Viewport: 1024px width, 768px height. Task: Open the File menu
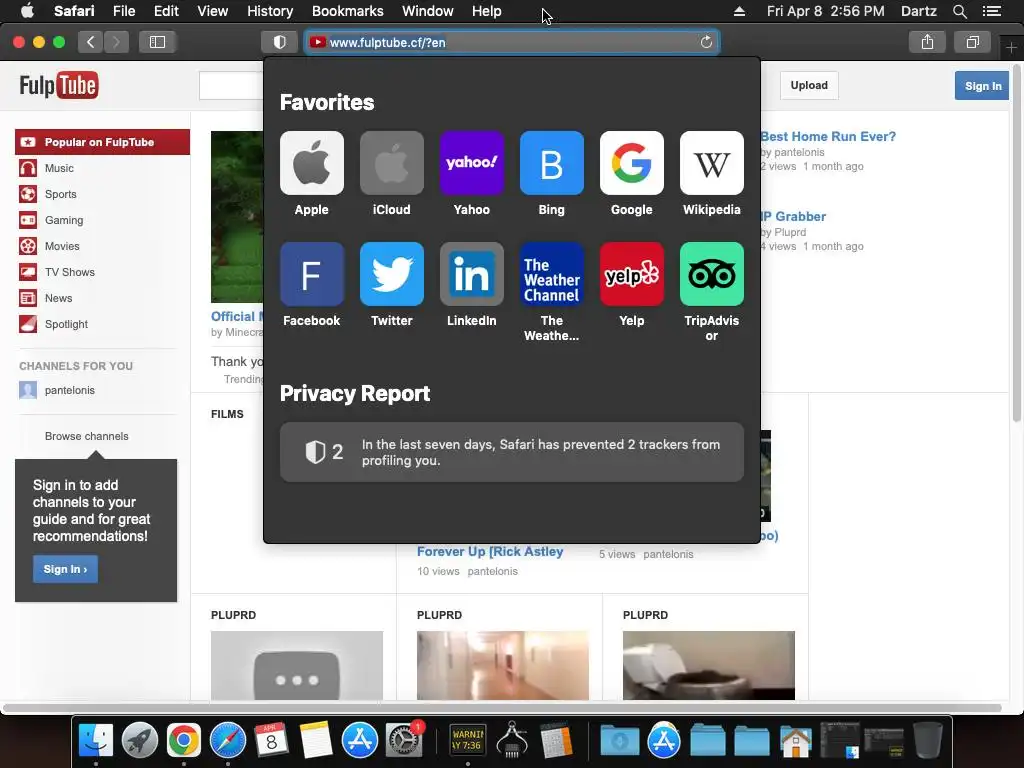[124, 11]
